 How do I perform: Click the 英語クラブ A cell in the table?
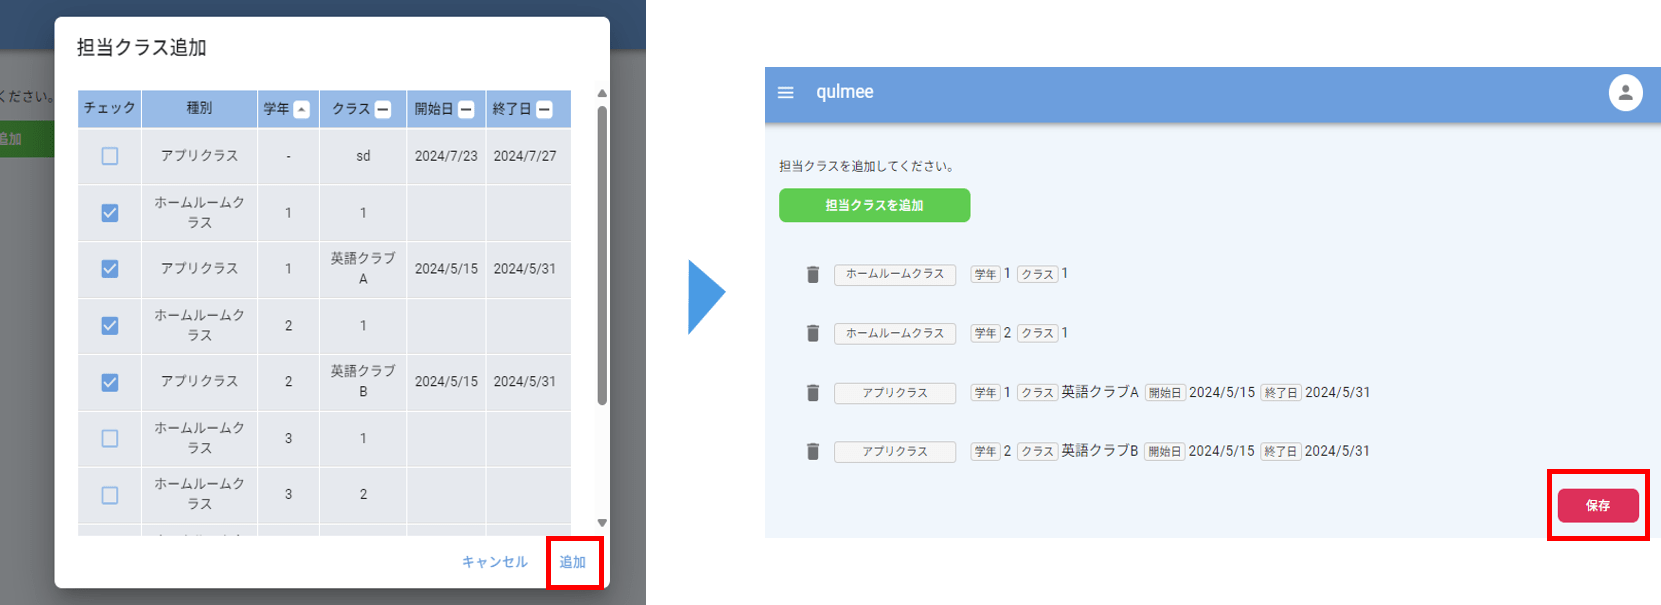coord(363,269)
